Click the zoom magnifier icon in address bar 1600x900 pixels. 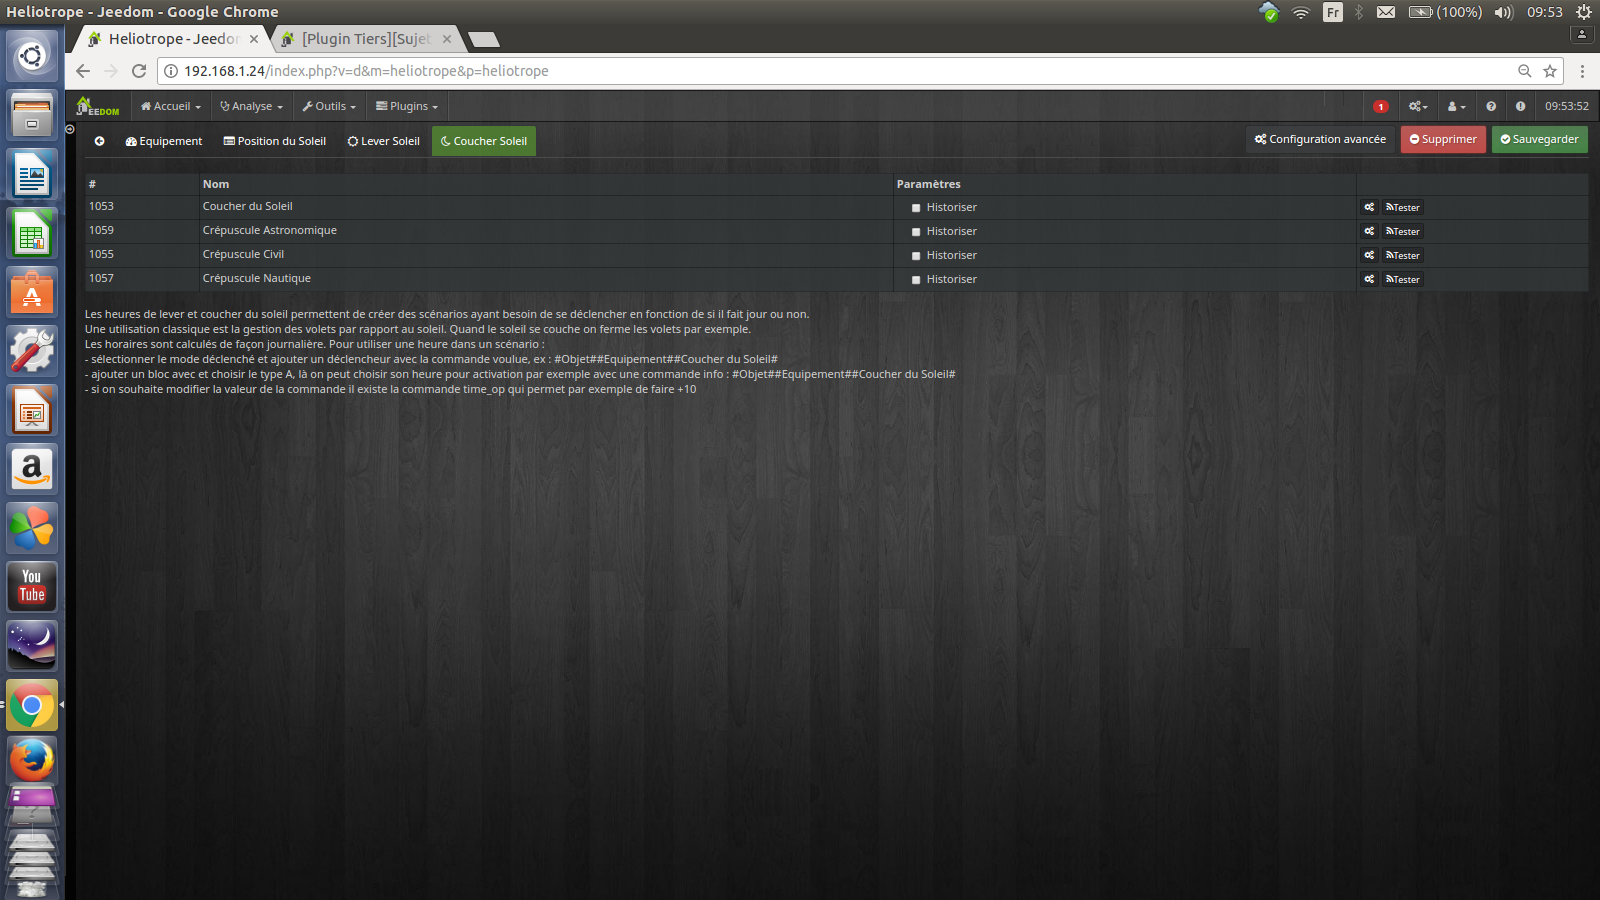pyautogui.click(x=1525, y=71)
